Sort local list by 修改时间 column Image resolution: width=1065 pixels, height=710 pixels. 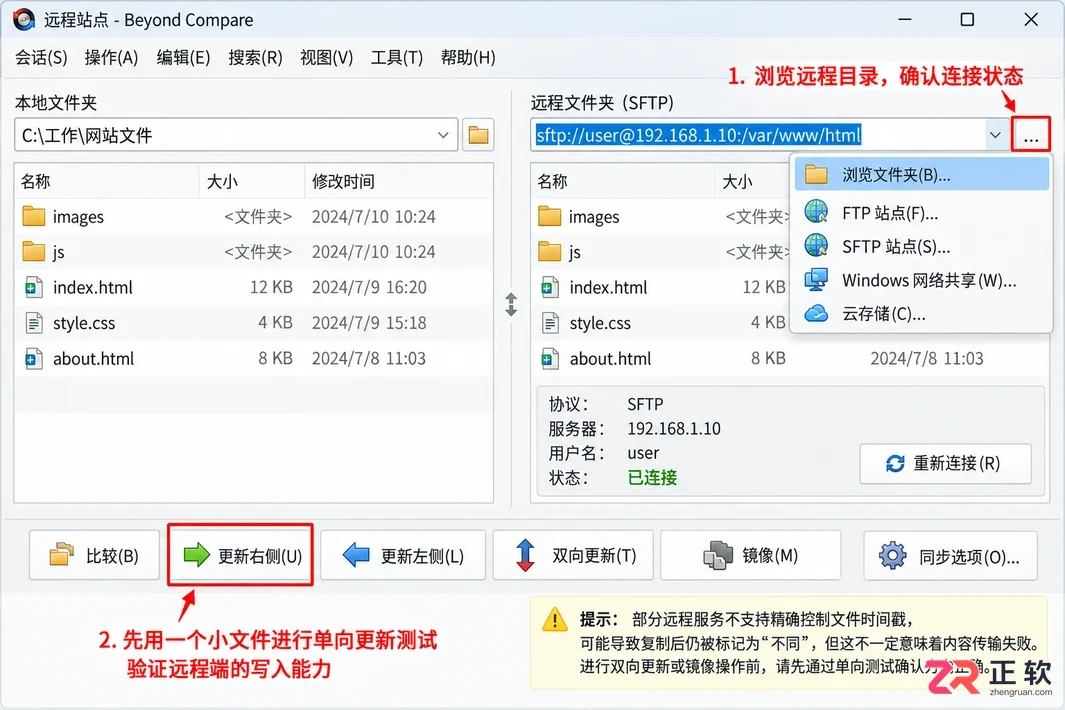point(399,181)
